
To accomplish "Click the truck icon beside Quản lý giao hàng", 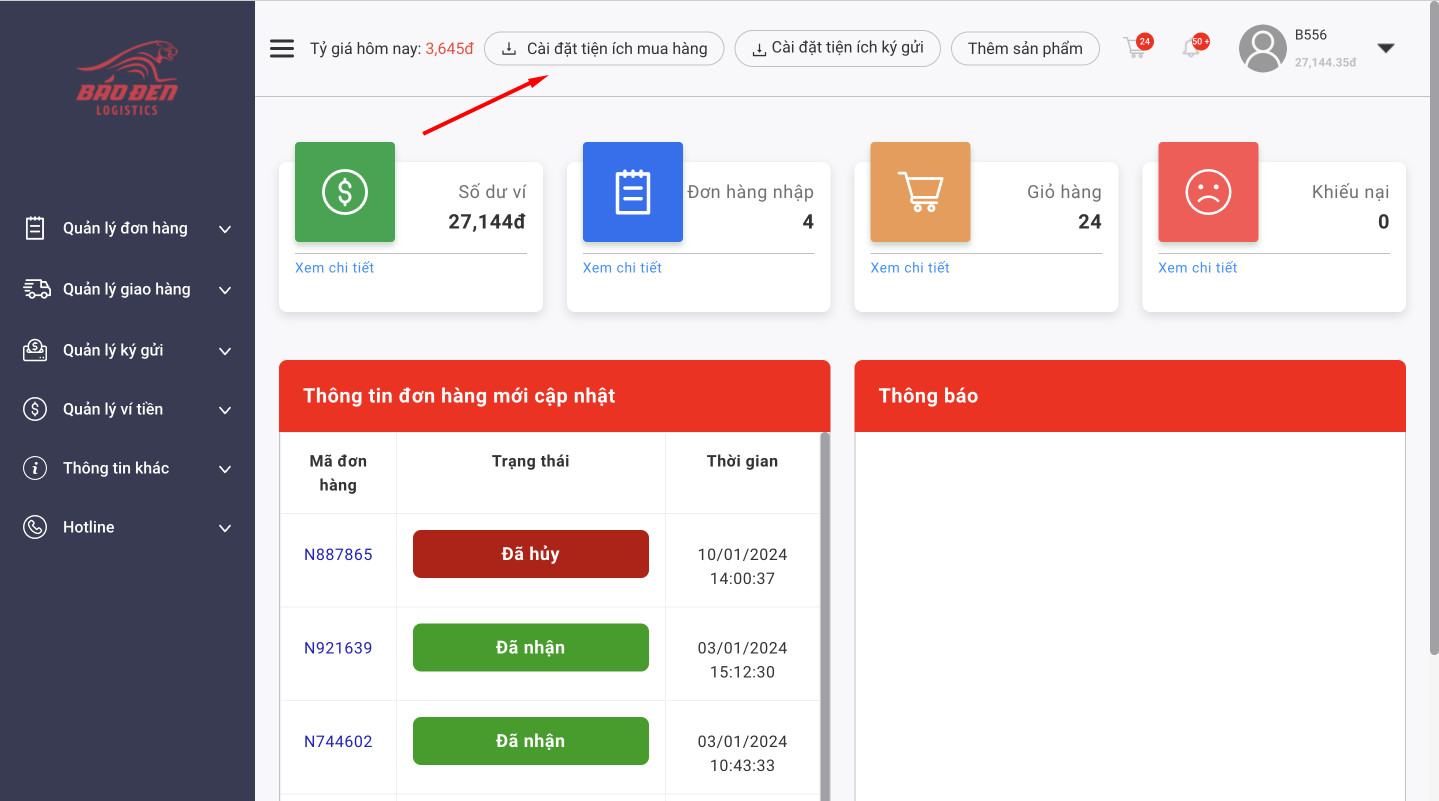I will coord(37,289).
